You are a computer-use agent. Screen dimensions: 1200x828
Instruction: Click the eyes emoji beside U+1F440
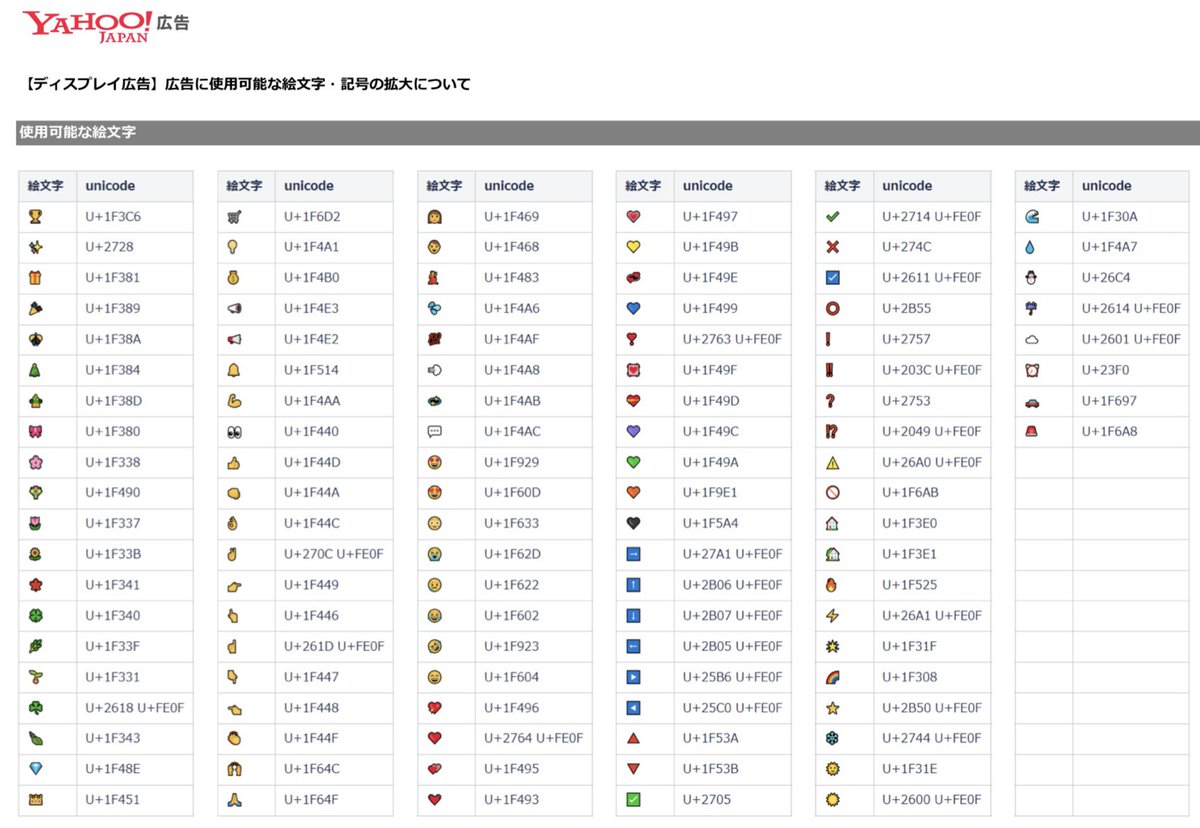point(235,432)
